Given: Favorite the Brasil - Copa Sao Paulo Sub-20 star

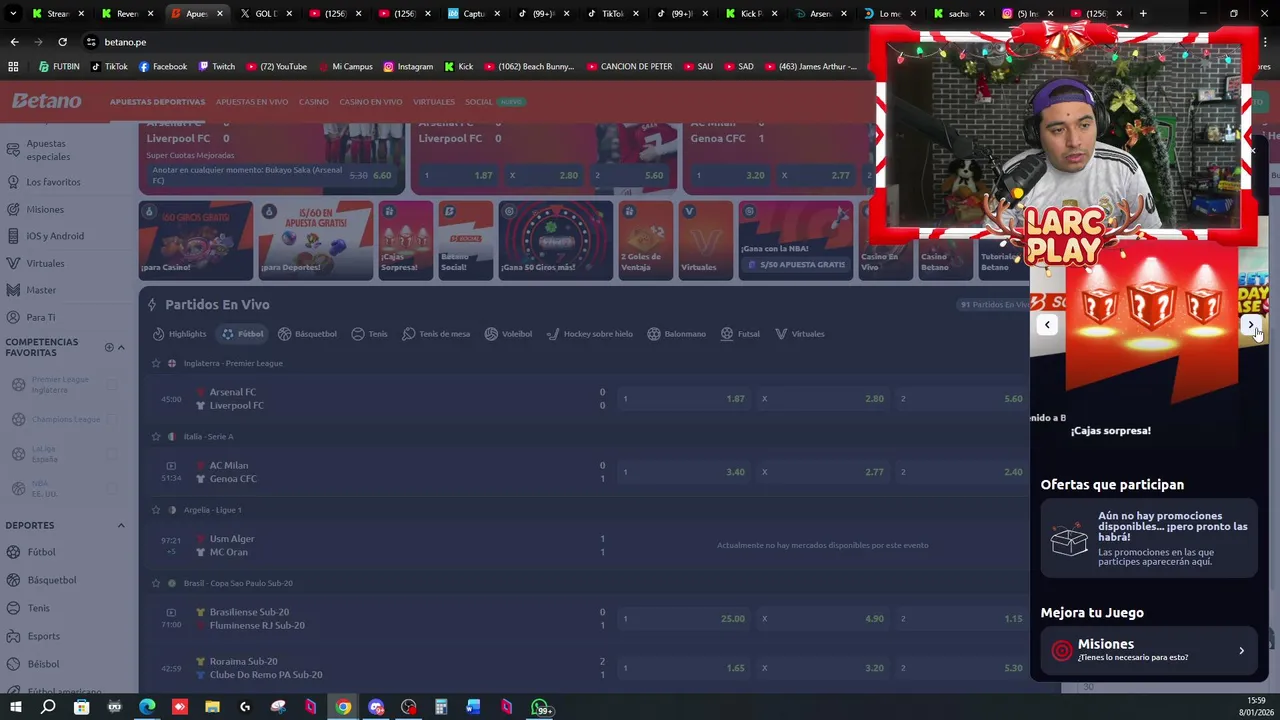Looking at the screenshot, I should click(x=155, y=583).
